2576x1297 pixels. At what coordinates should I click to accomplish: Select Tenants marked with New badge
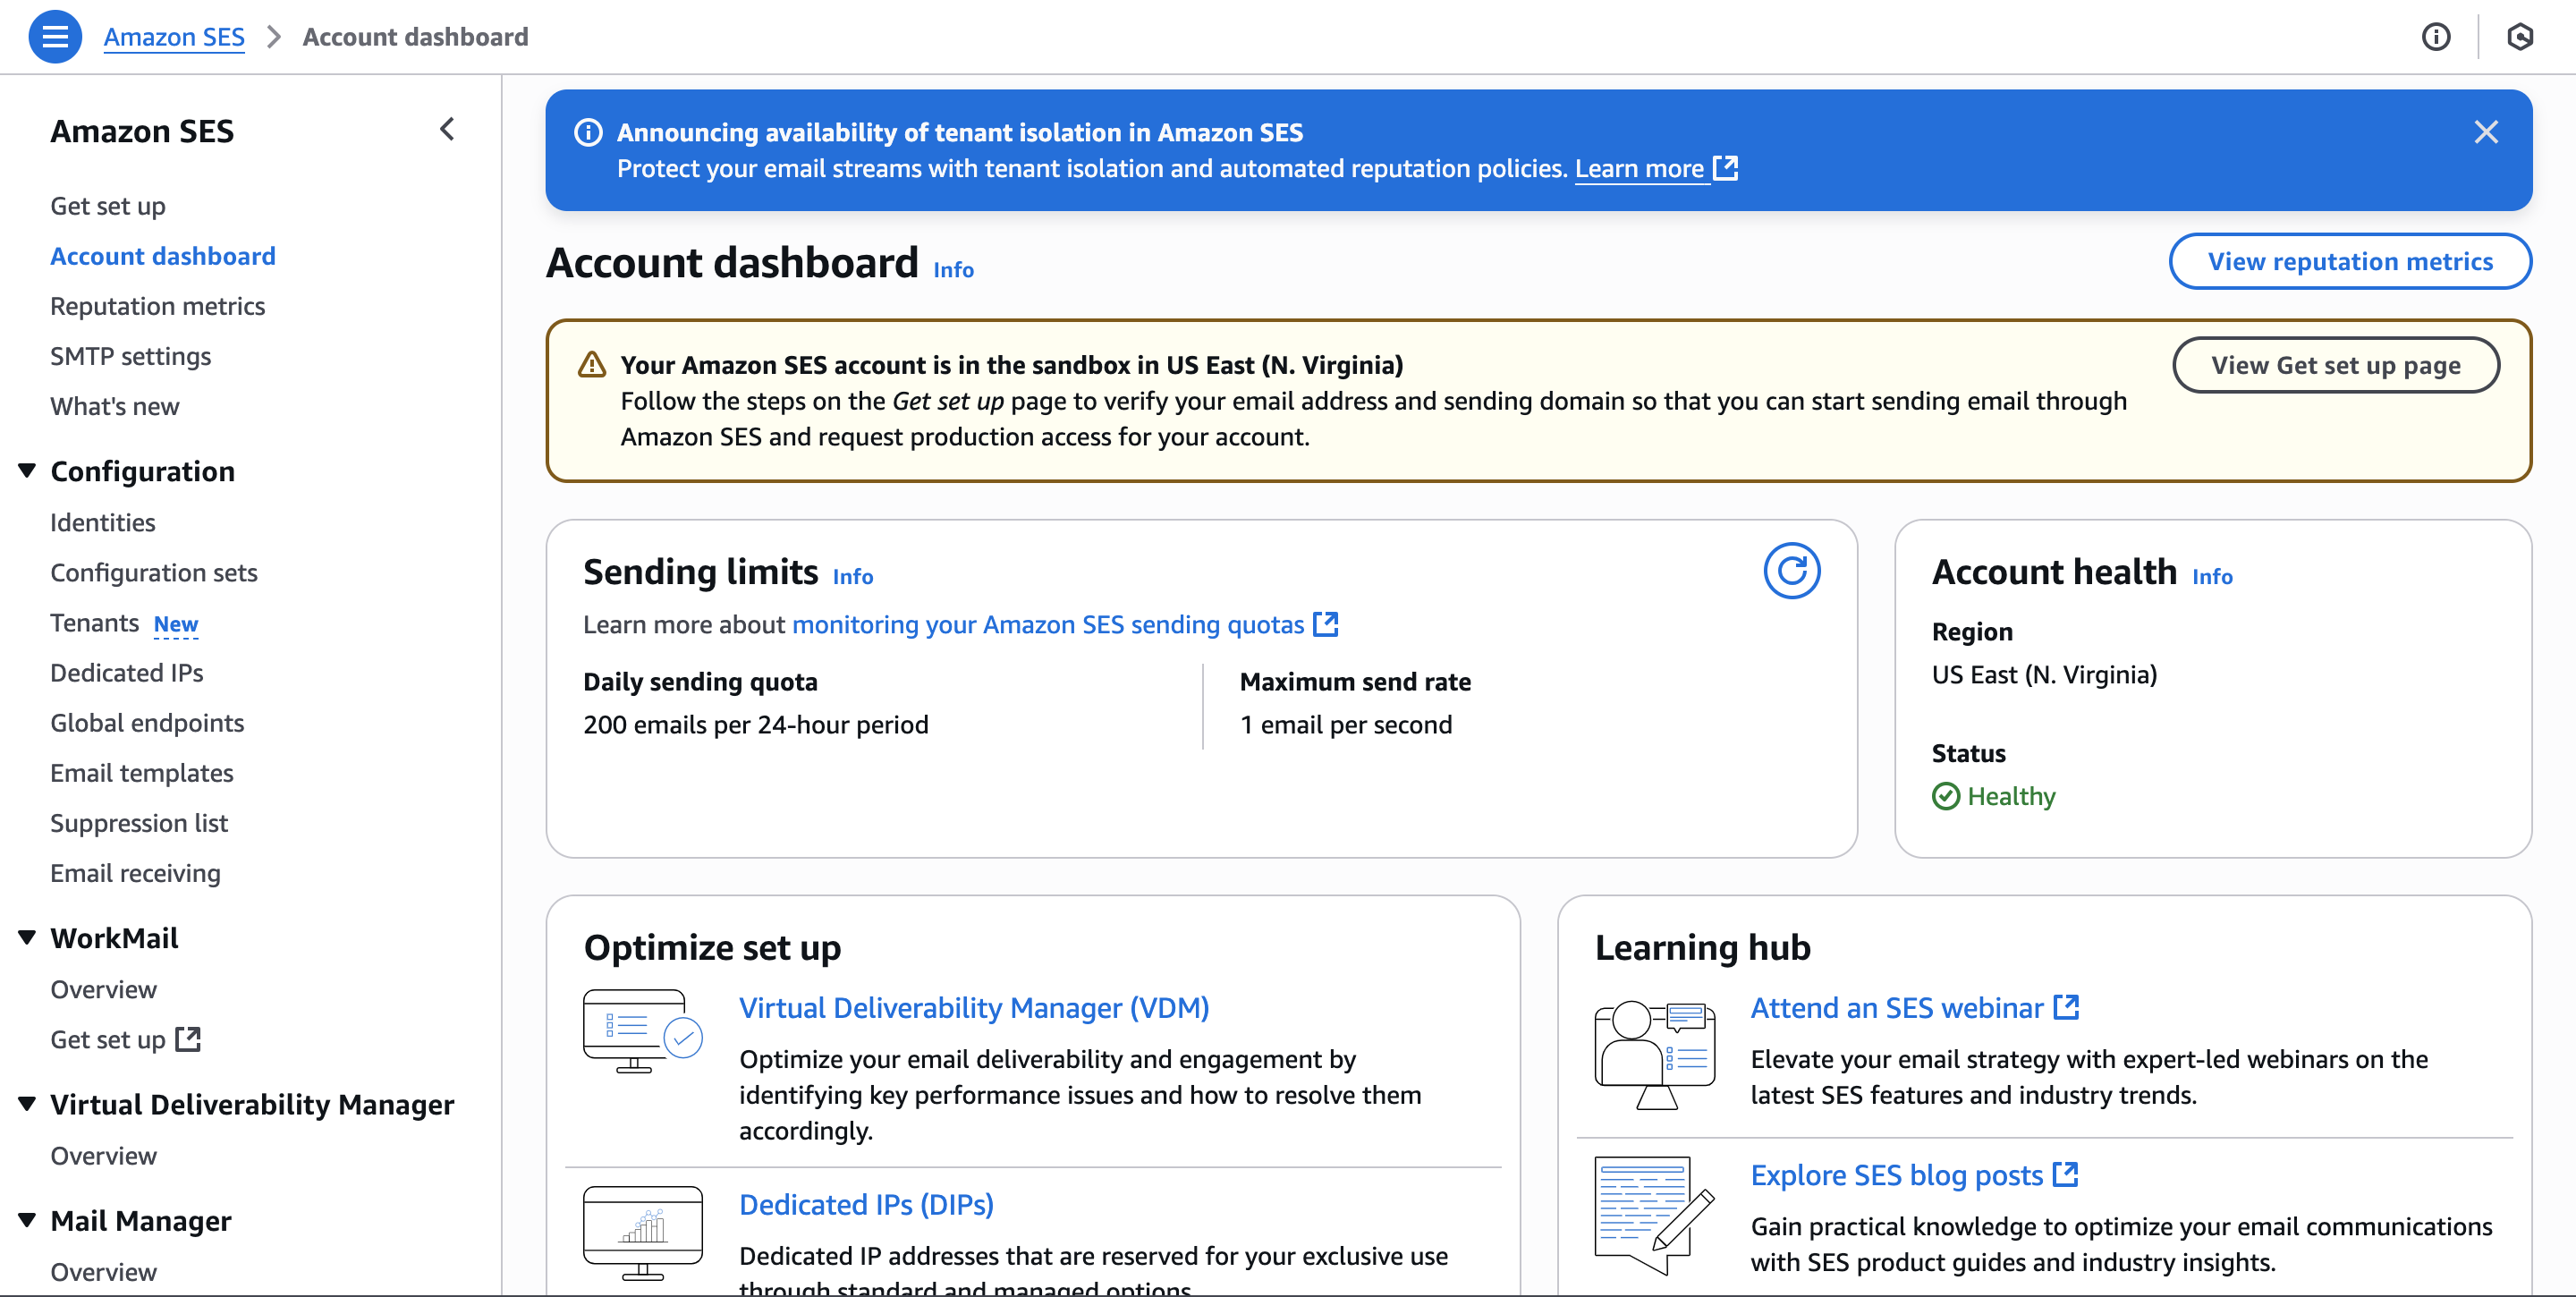point(94,622)
